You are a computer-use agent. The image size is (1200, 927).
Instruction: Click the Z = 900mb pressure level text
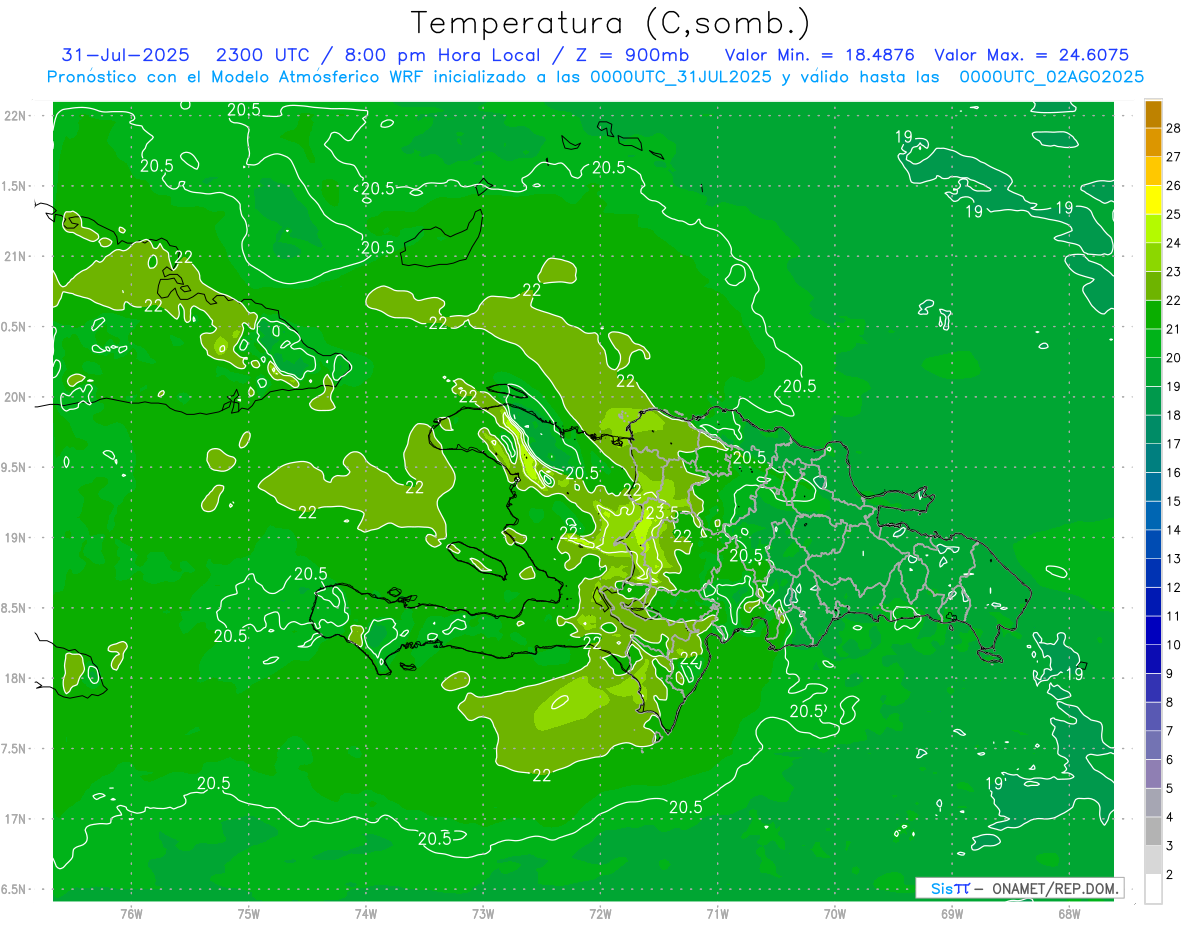[632, 55]
